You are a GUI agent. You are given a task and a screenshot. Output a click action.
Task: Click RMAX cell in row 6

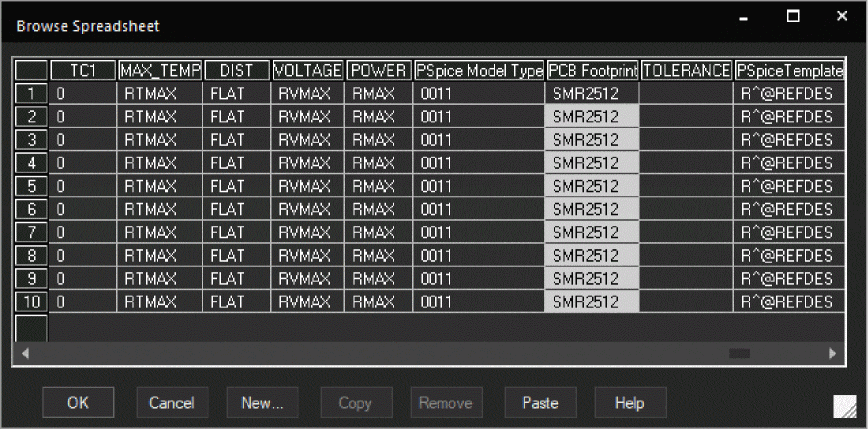[379, 209]
